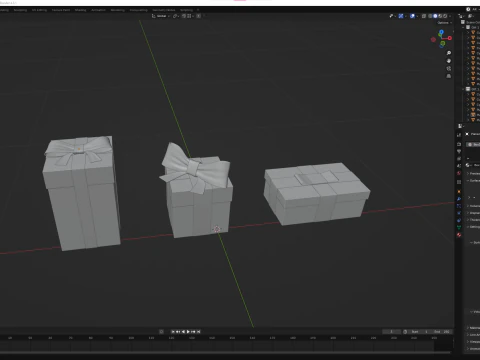Screen dimensions: 480x360
Task: Open the selectability and visibility dropdown
Action: [392, 16]
